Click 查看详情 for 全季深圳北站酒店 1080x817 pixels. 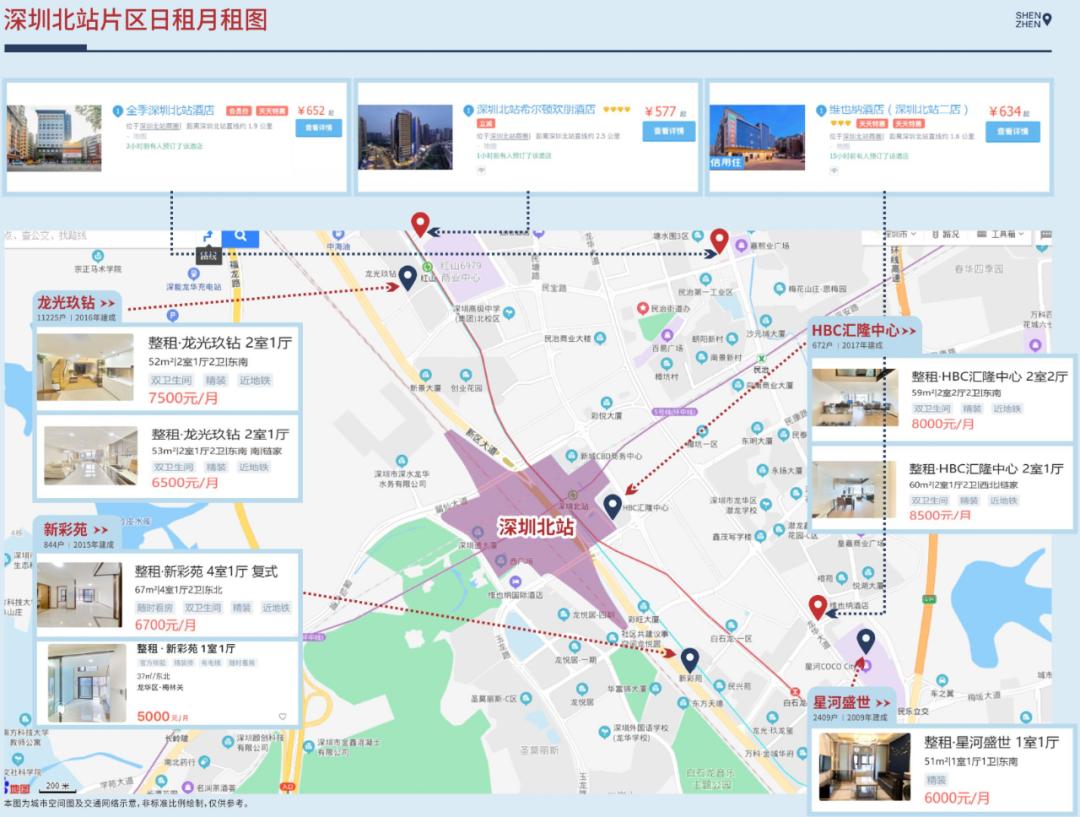click(x=319, y=128)
